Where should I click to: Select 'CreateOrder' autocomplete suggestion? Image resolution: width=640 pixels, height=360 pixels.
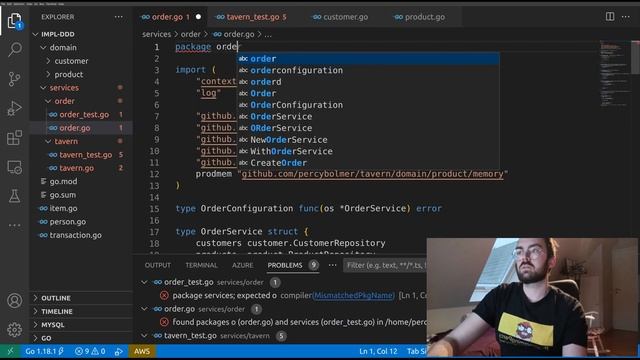coord(368,163)
